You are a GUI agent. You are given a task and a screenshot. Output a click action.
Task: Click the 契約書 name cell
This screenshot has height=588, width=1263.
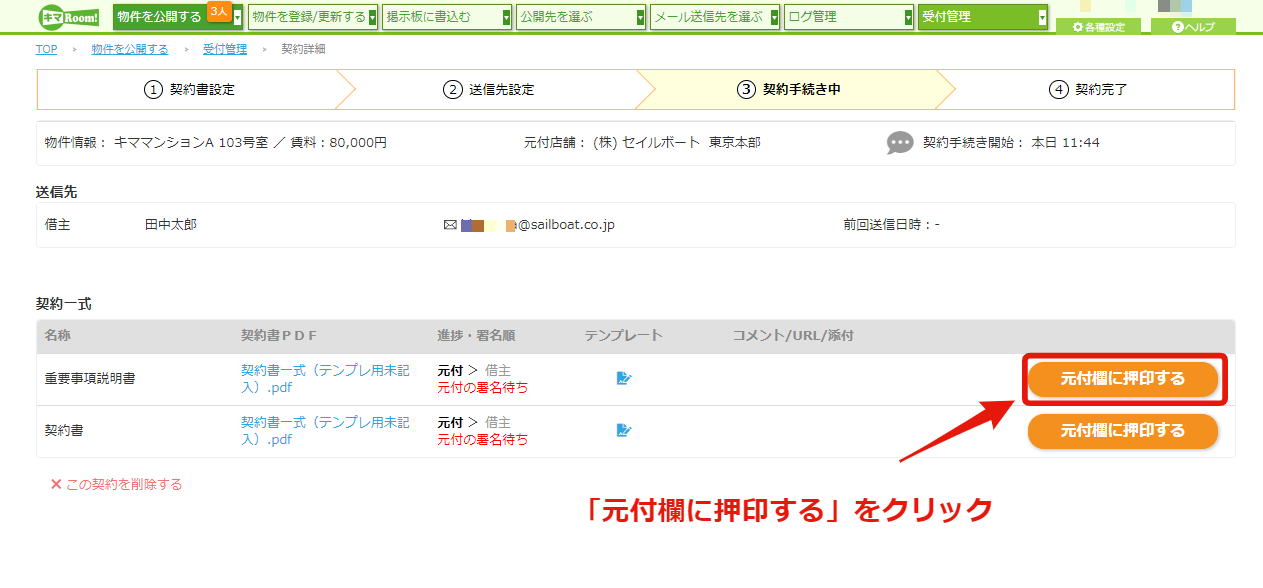(64, 430)
